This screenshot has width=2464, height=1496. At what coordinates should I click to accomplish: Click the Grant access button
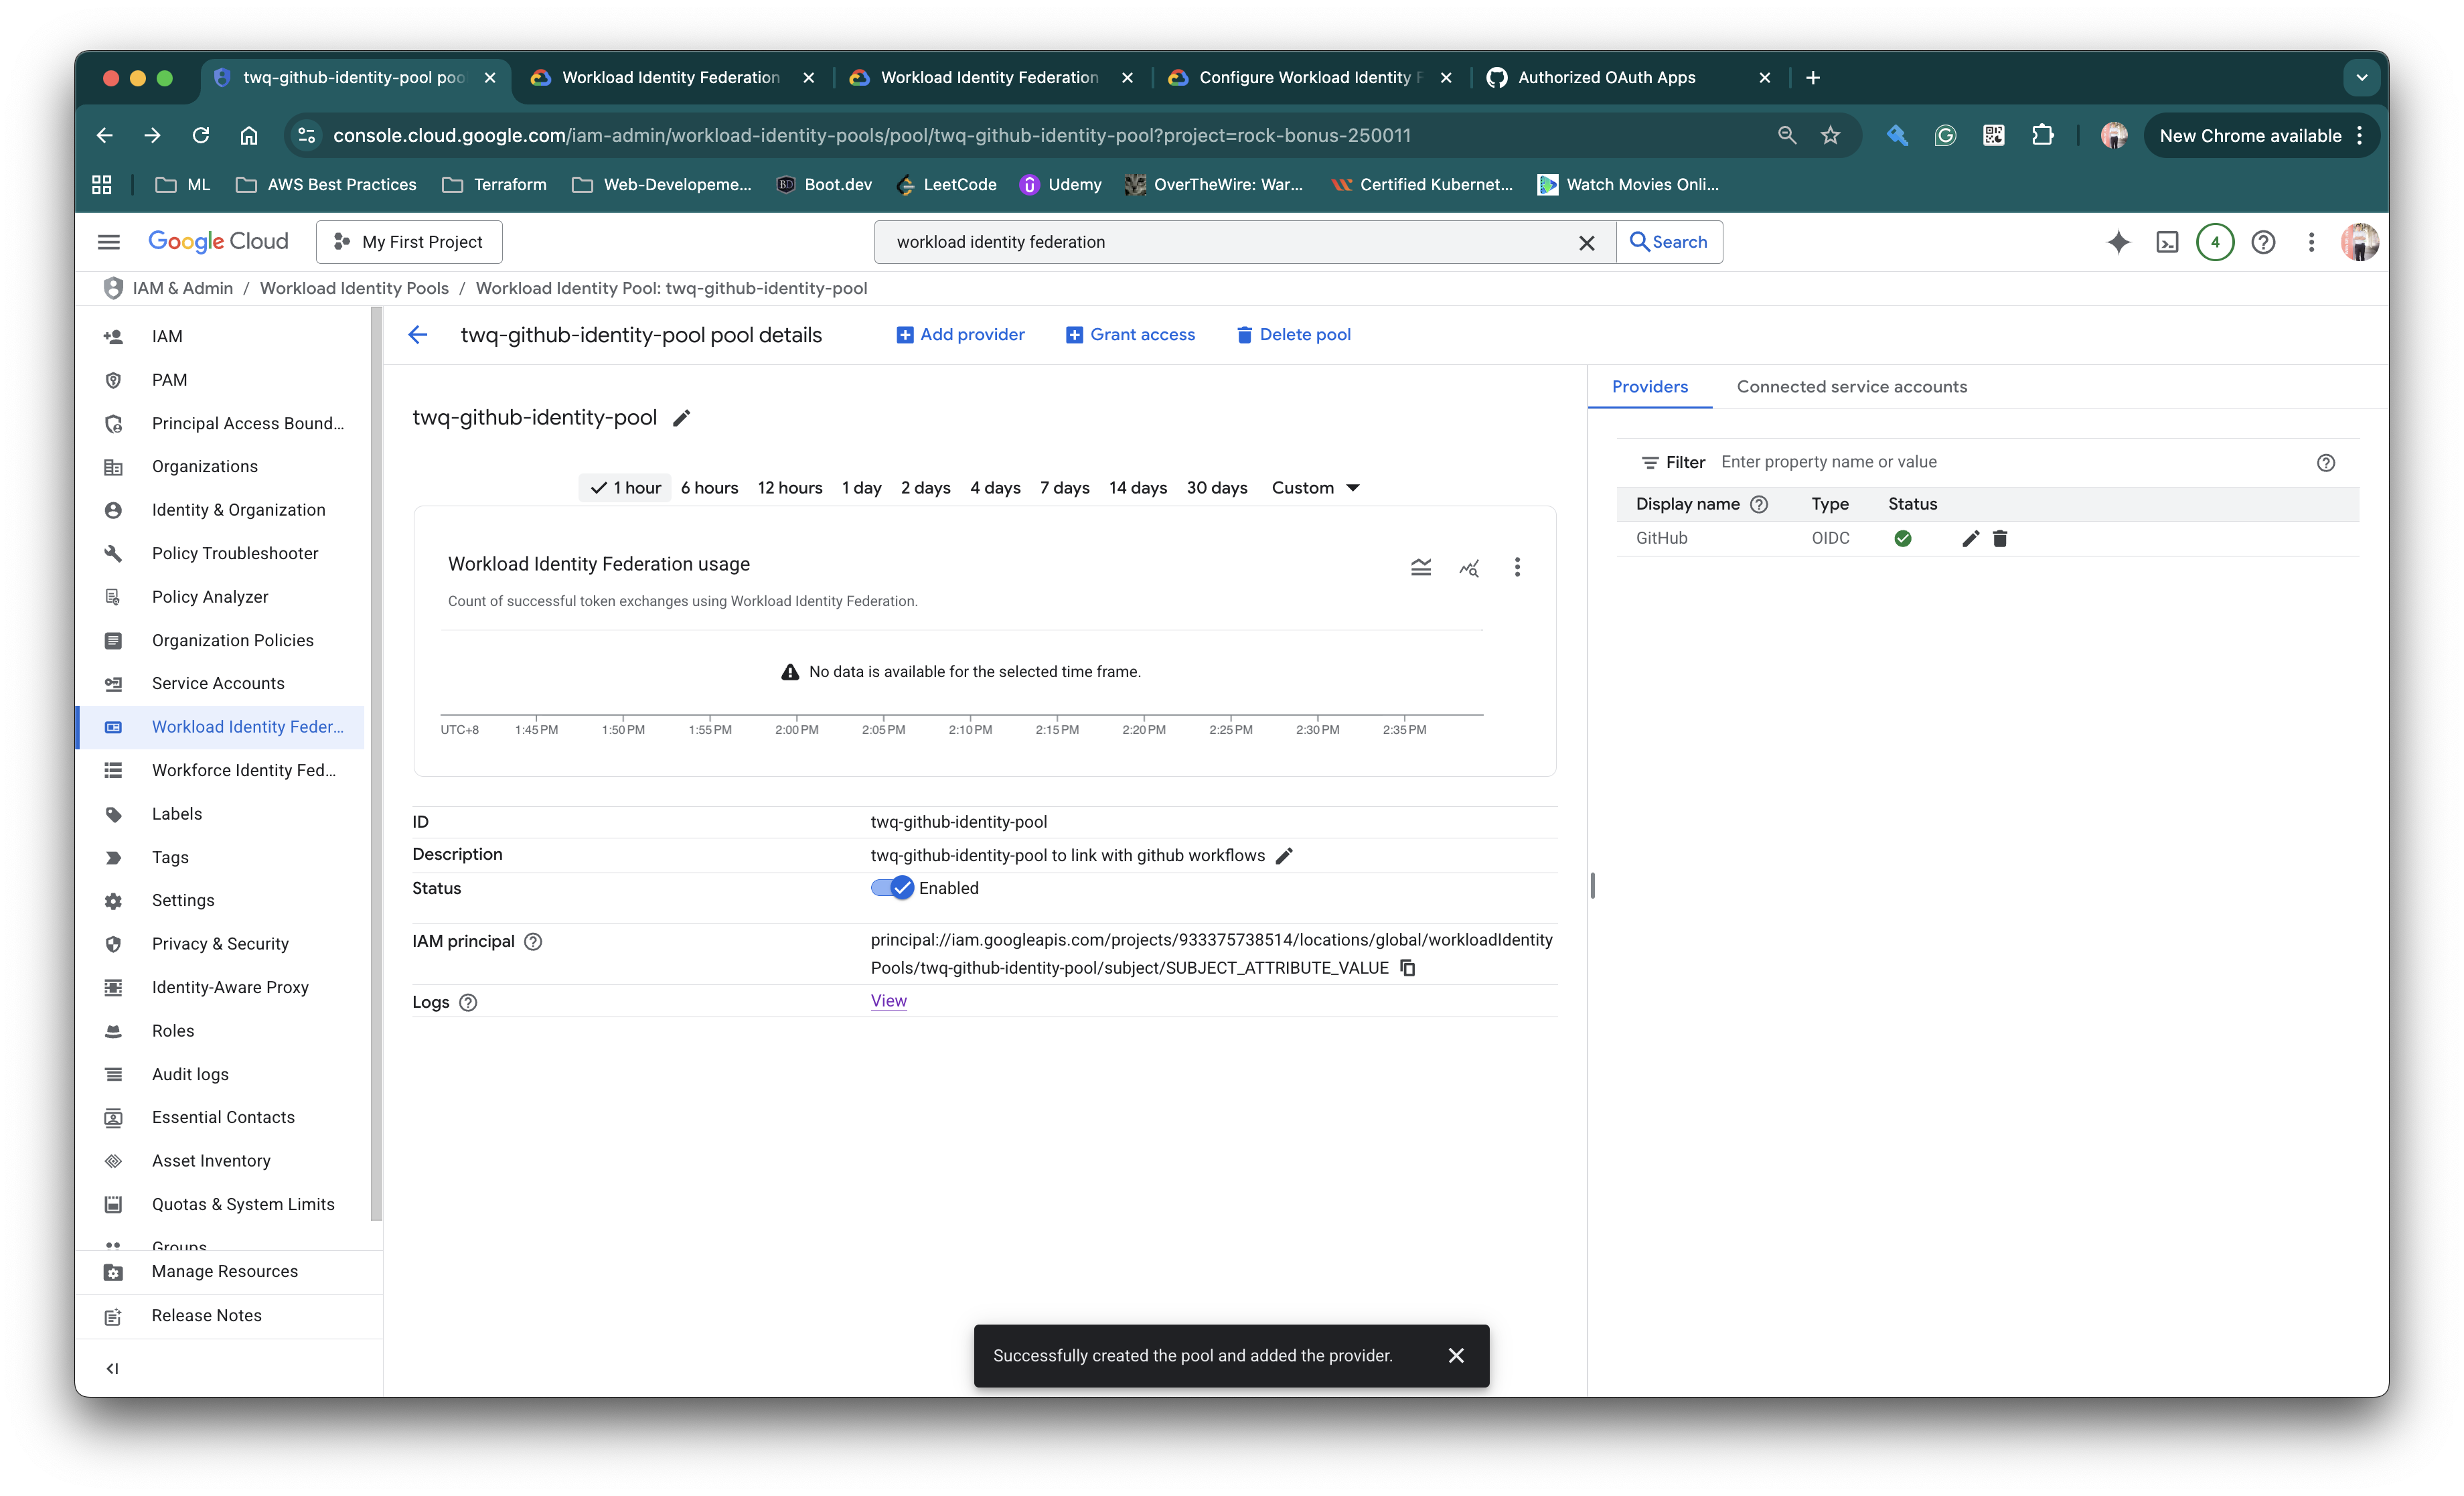click(x=1130, y=335)
